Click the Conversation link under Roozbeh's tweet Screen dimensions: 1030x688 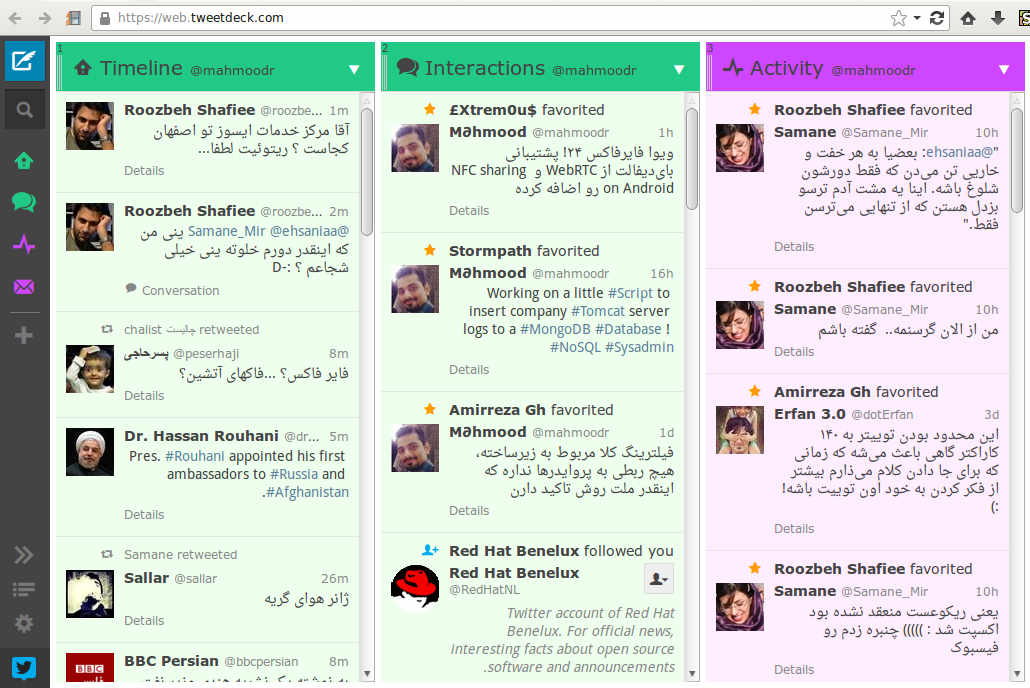tap(180, 290)
